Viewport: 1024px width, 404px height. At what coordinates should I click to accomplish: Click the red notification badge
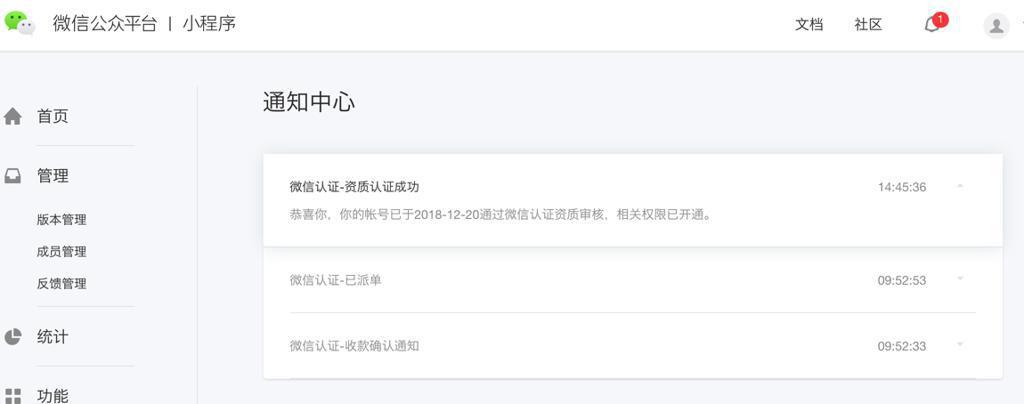point(940,19)
